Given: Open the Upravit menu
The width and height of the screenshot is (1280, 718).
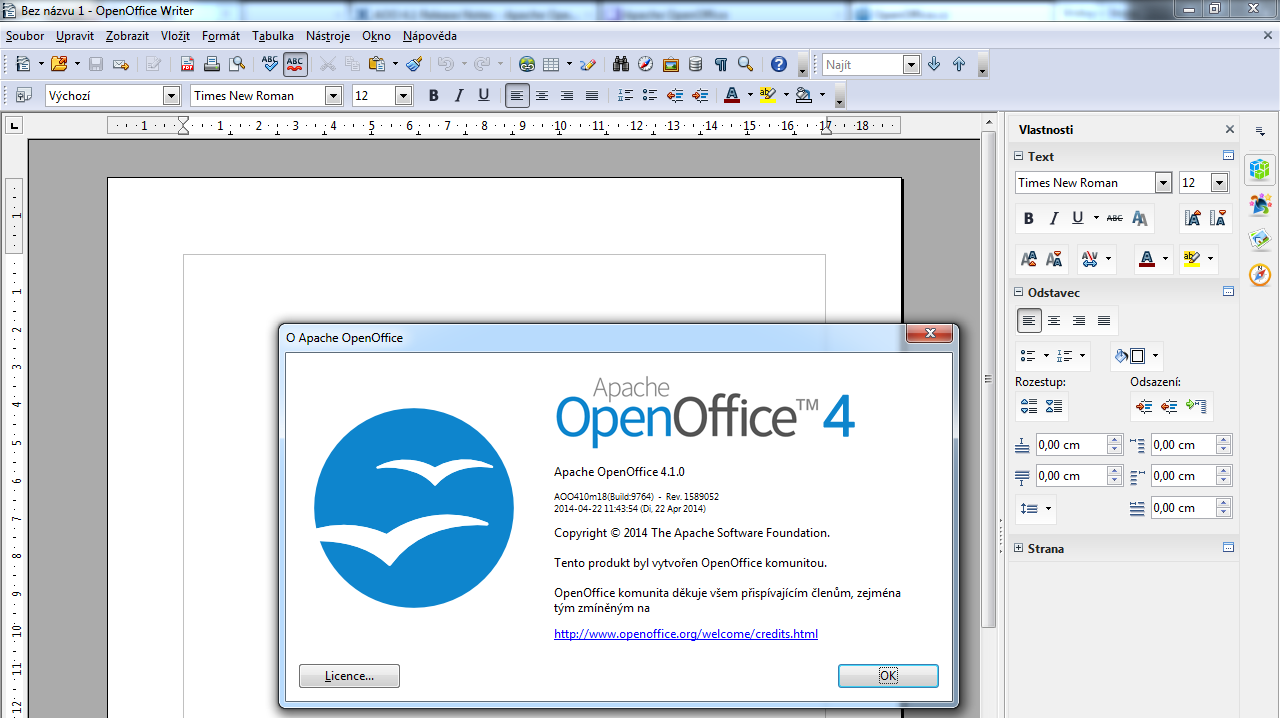Looking at the screenshot, I should 75,36.
